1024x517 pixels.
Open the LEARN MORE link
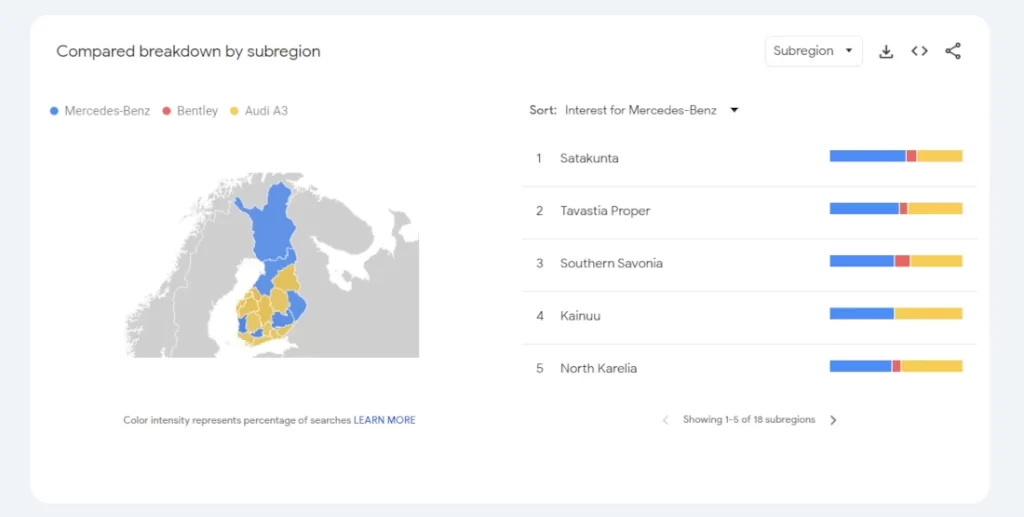point(384,421)
